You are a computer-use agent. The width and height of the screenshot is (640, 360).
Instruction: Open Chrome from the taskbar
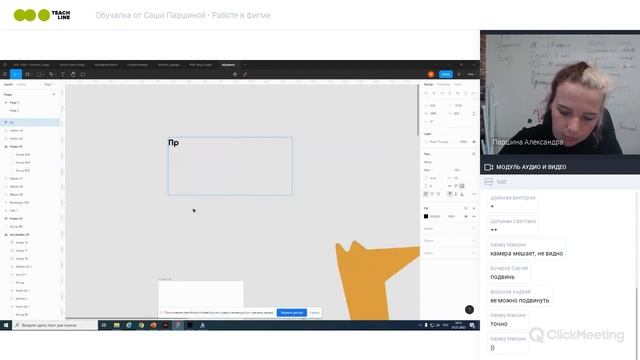pos(141,325)
